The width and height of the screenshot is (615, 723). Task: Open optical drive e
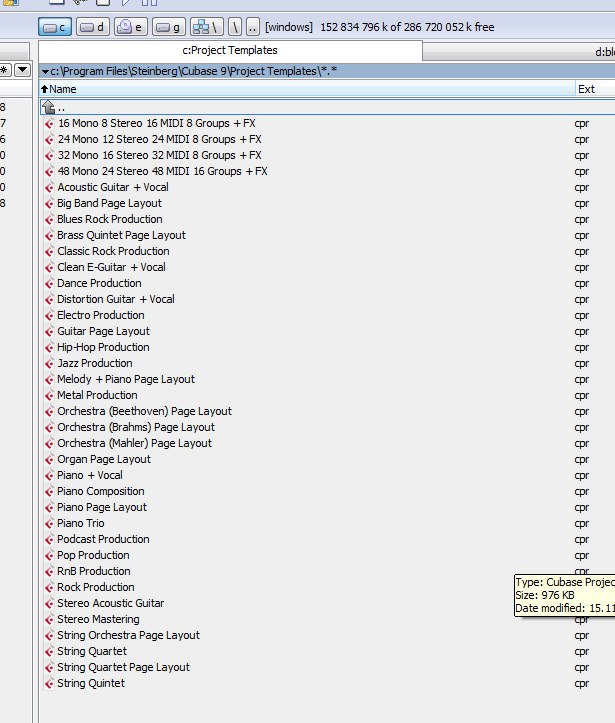coord(130,27)
